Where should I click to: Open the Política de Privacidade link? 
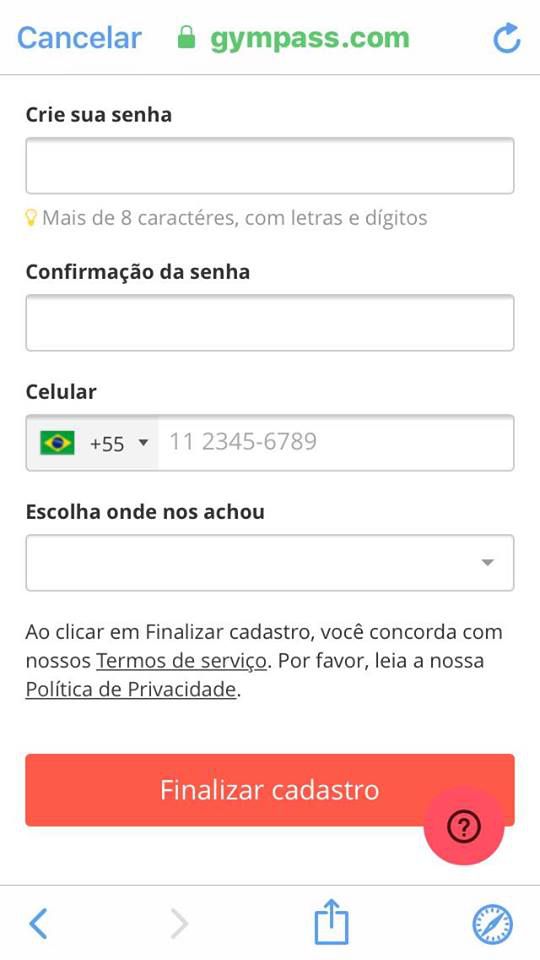(130, 690)
